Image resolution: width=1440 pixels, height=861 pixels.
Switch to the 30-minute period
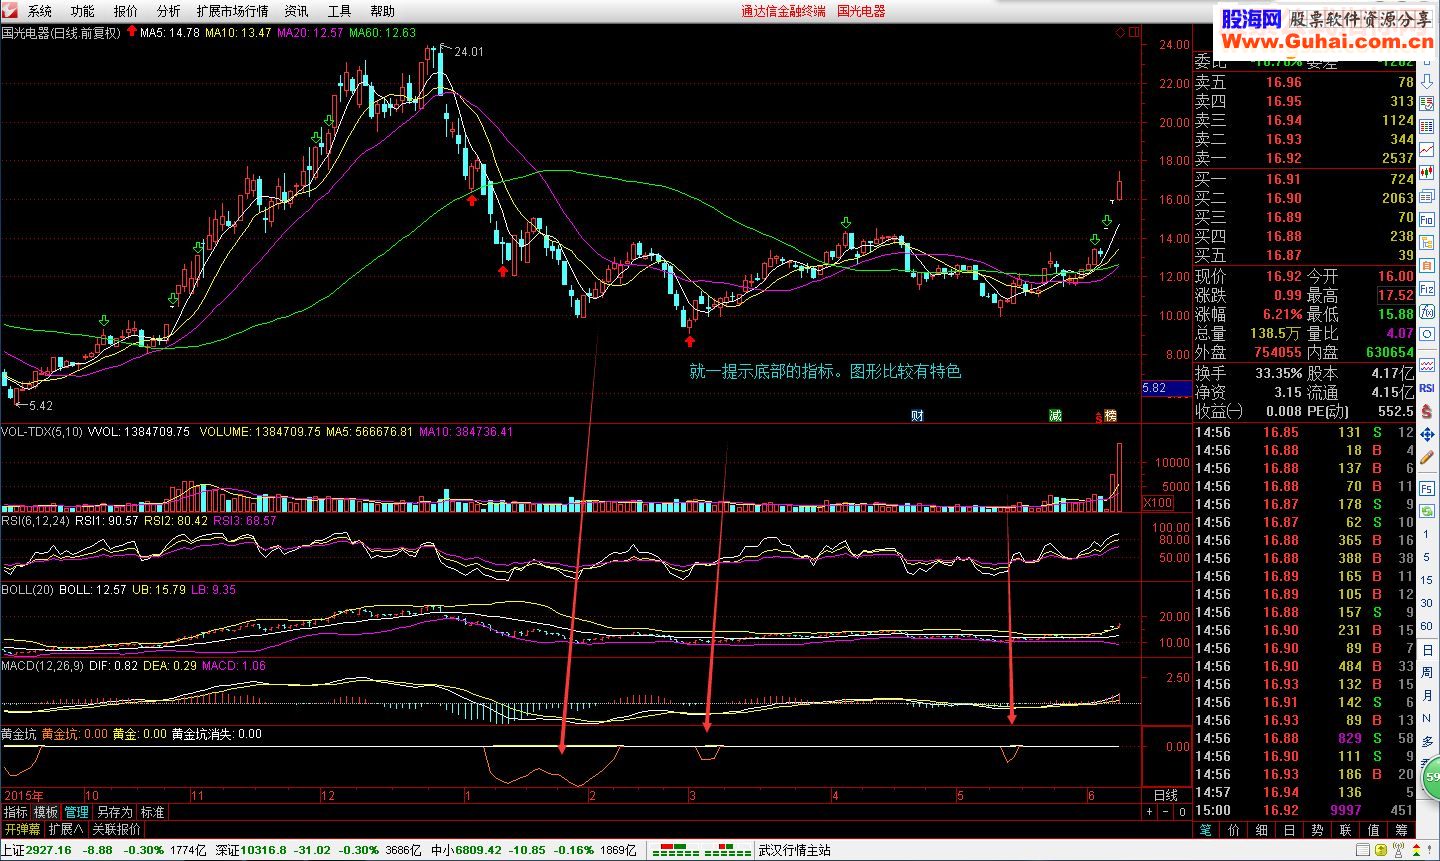point(1427,602)
